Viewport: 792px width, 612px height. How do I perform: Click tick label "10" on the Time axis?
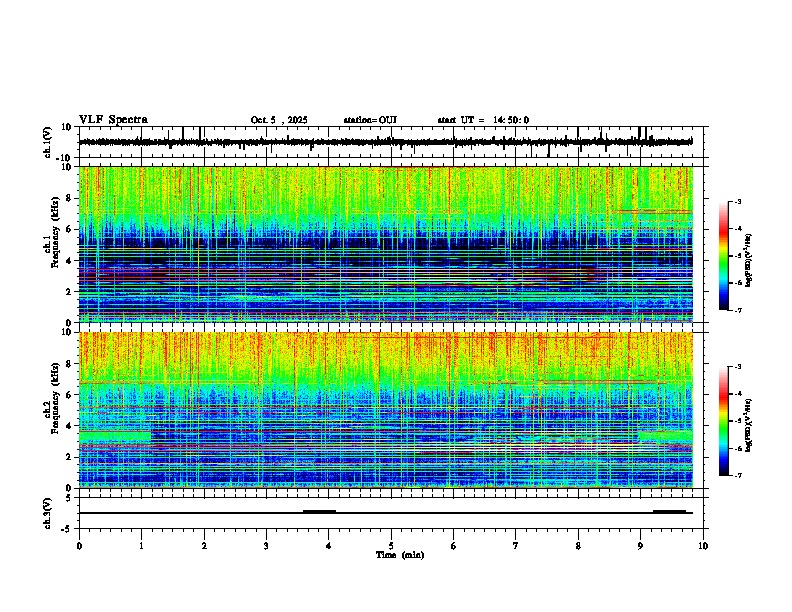[x=703, y=546]
